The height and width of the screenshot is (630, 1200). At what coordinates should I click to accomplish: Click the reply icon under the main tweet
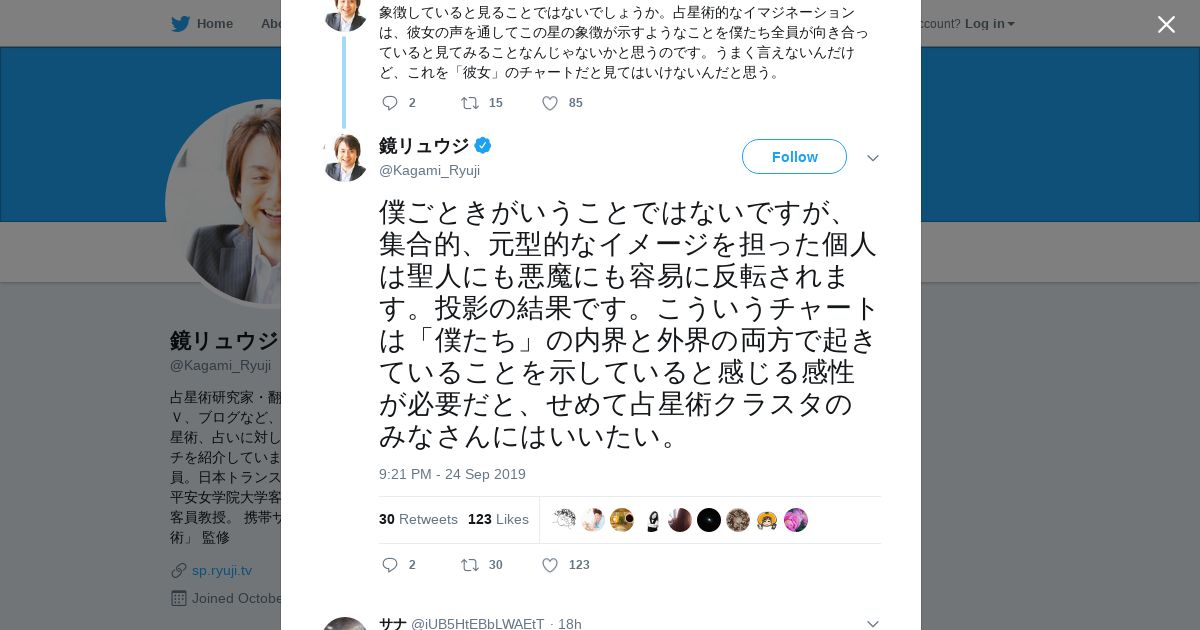(x=390, y=565)
